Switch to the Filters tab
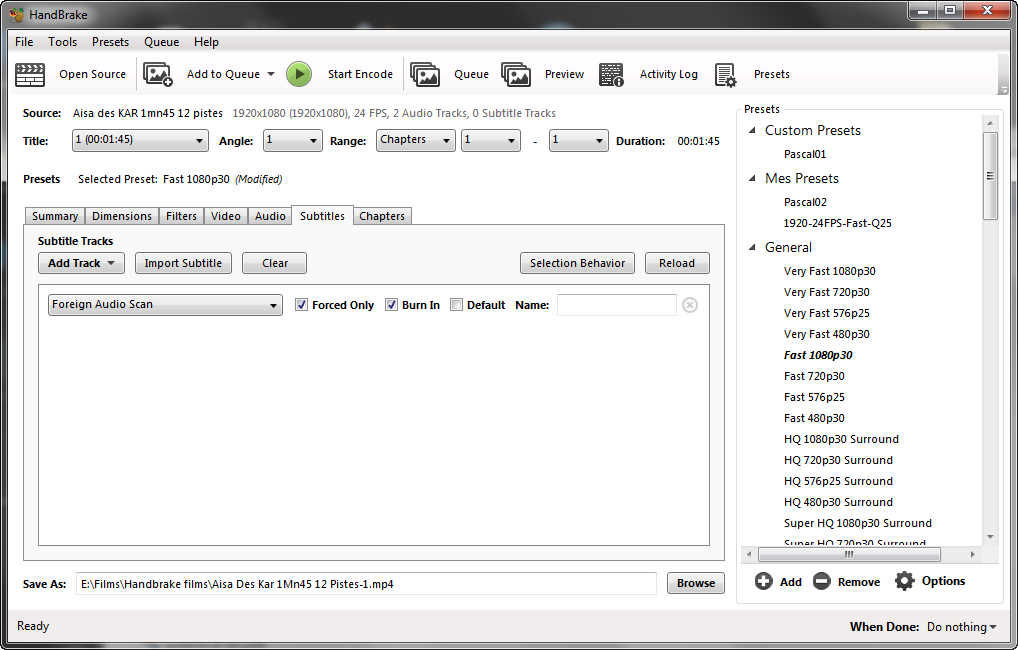Screen dimensions: 1018x650 point(181,216)
